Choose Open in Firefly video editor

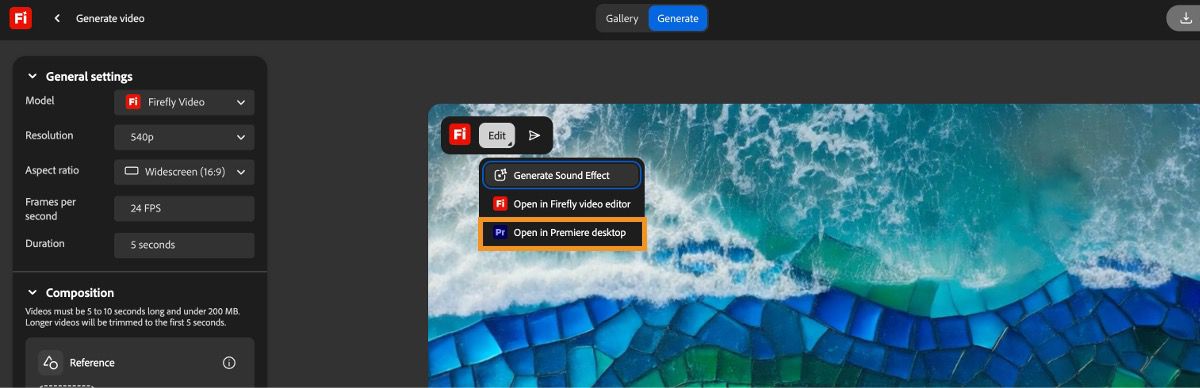(x=562, y=204)
